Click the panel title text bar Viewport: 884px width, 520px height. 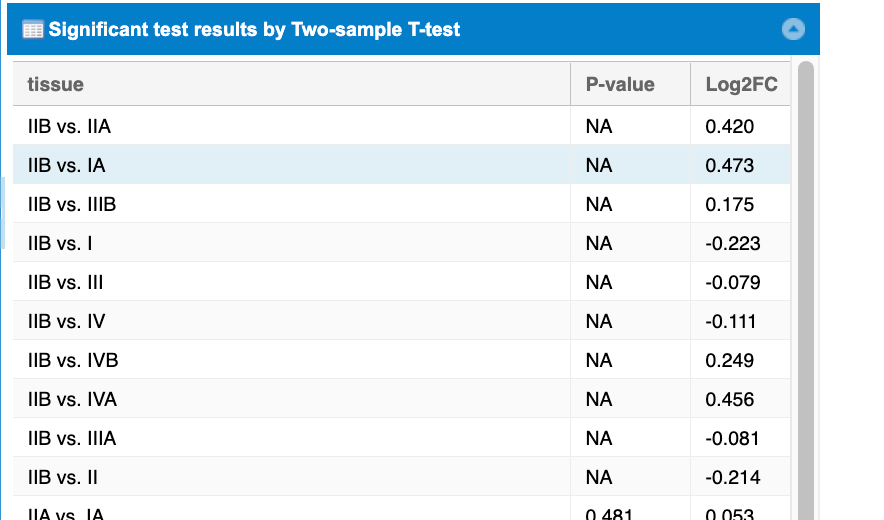255,30
